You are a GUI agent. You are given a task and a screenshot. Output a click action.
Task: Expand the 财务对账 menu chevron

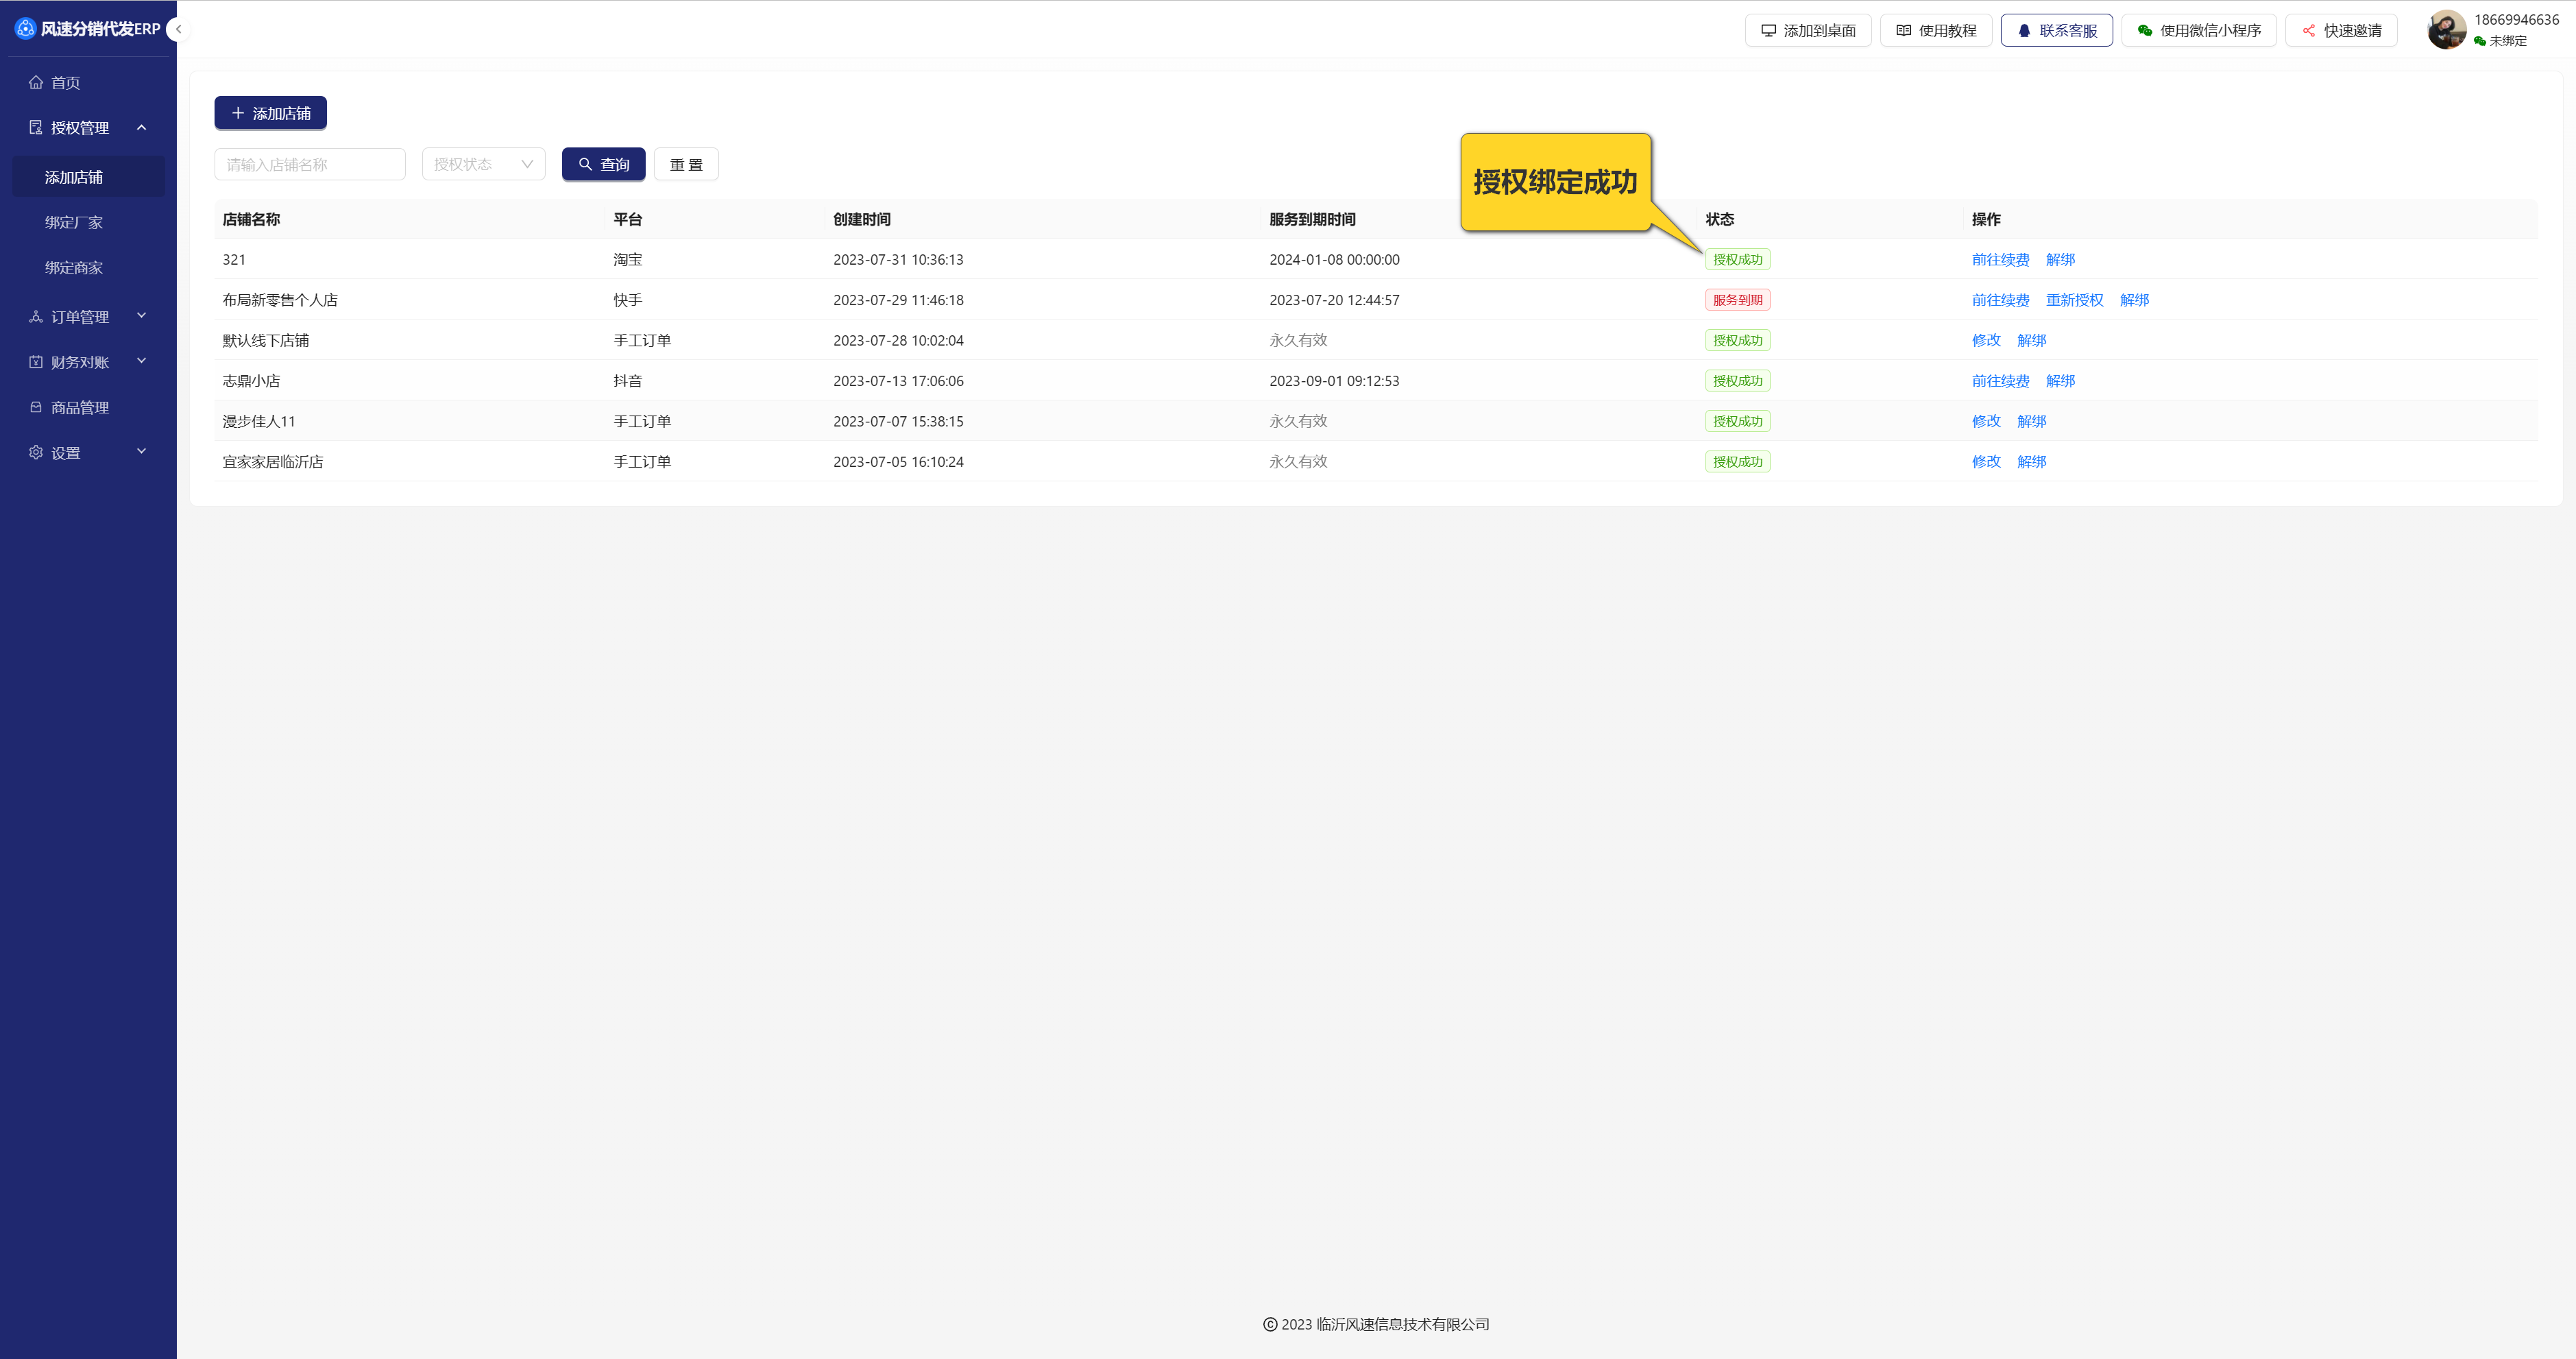tap(141, 361)
